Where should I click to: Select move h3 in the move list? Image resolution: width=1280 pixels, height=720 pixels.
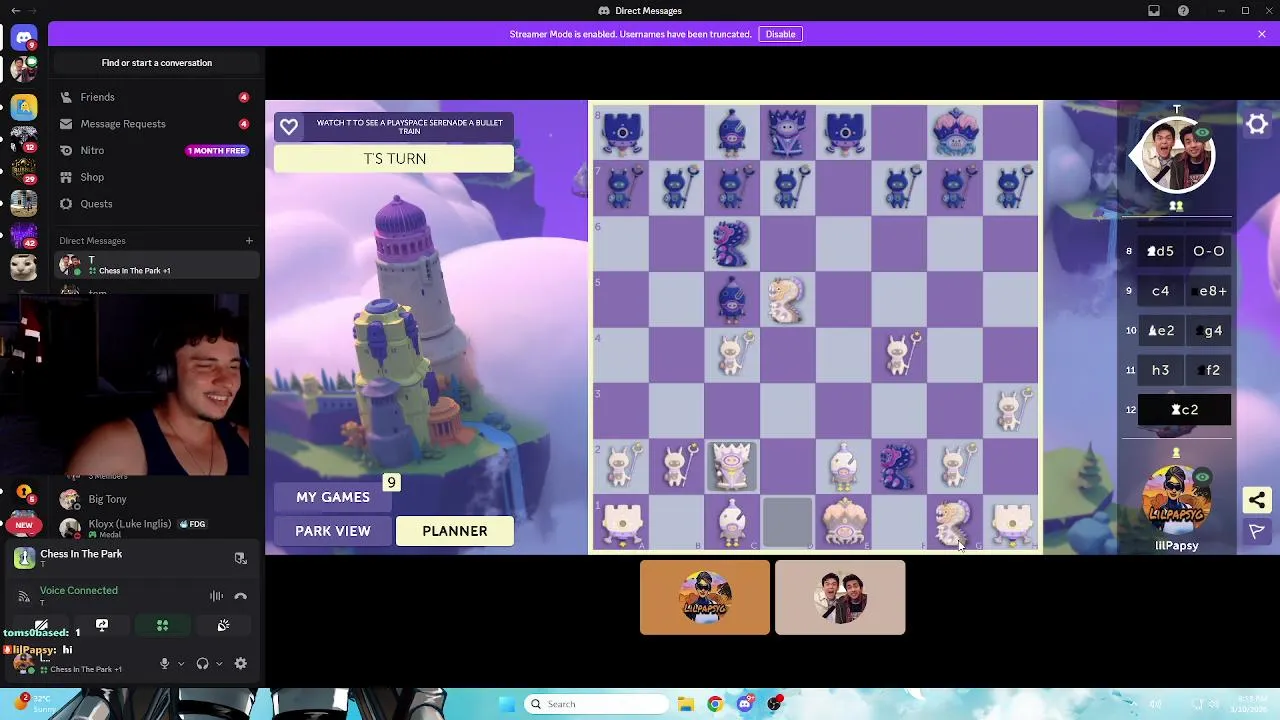(x=1160, y=370)
